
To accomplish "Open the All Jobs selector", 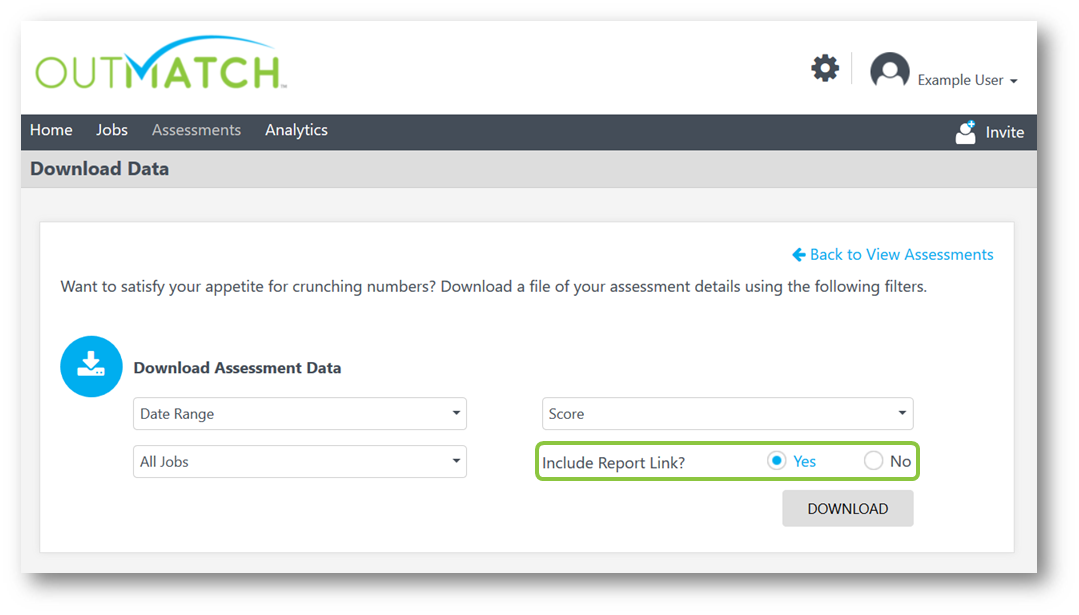I will click(x=299, y=461).
